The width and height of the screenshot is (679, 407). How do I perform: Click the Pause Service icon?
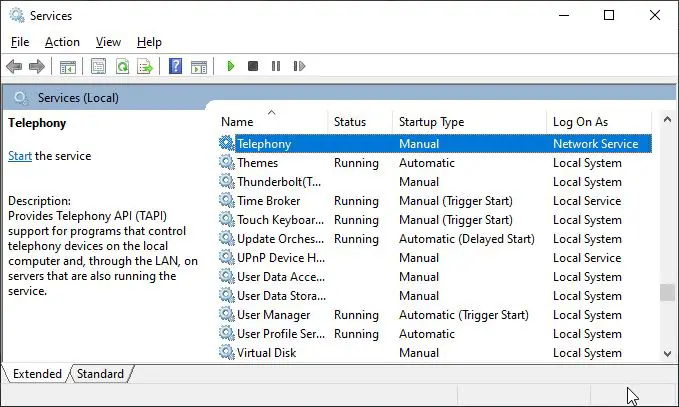click(276, 66)
